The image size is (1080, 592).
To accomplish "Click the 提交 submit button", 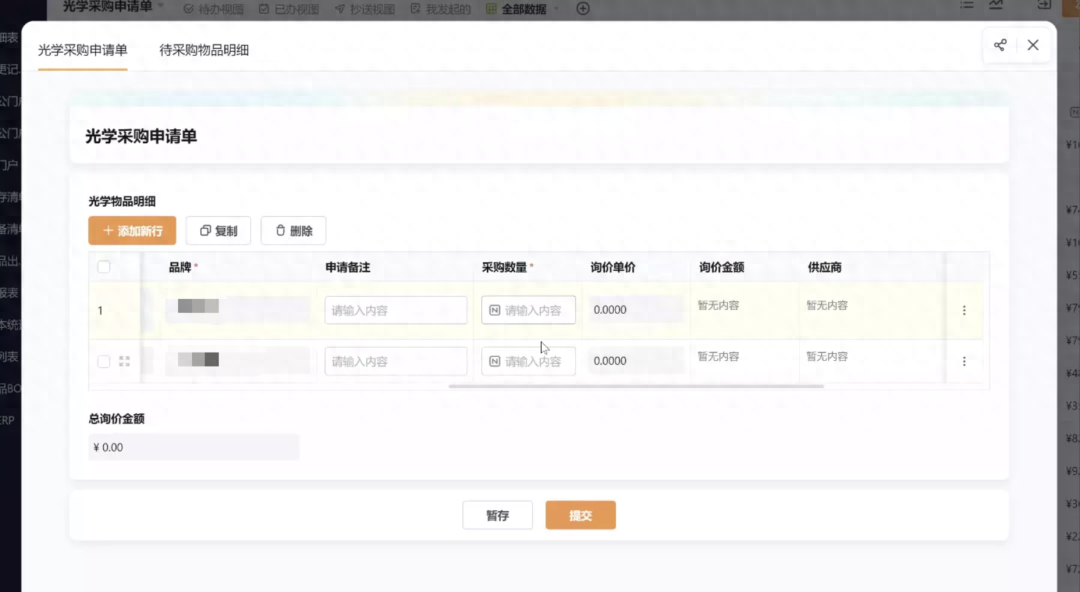I will [x=580, y=515].
